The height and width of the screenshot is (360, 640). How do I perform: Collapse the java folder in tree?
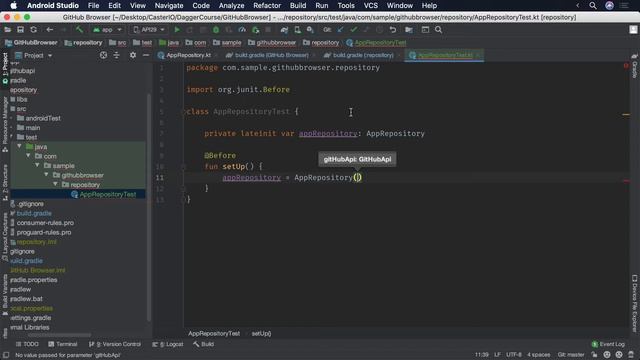19,146
